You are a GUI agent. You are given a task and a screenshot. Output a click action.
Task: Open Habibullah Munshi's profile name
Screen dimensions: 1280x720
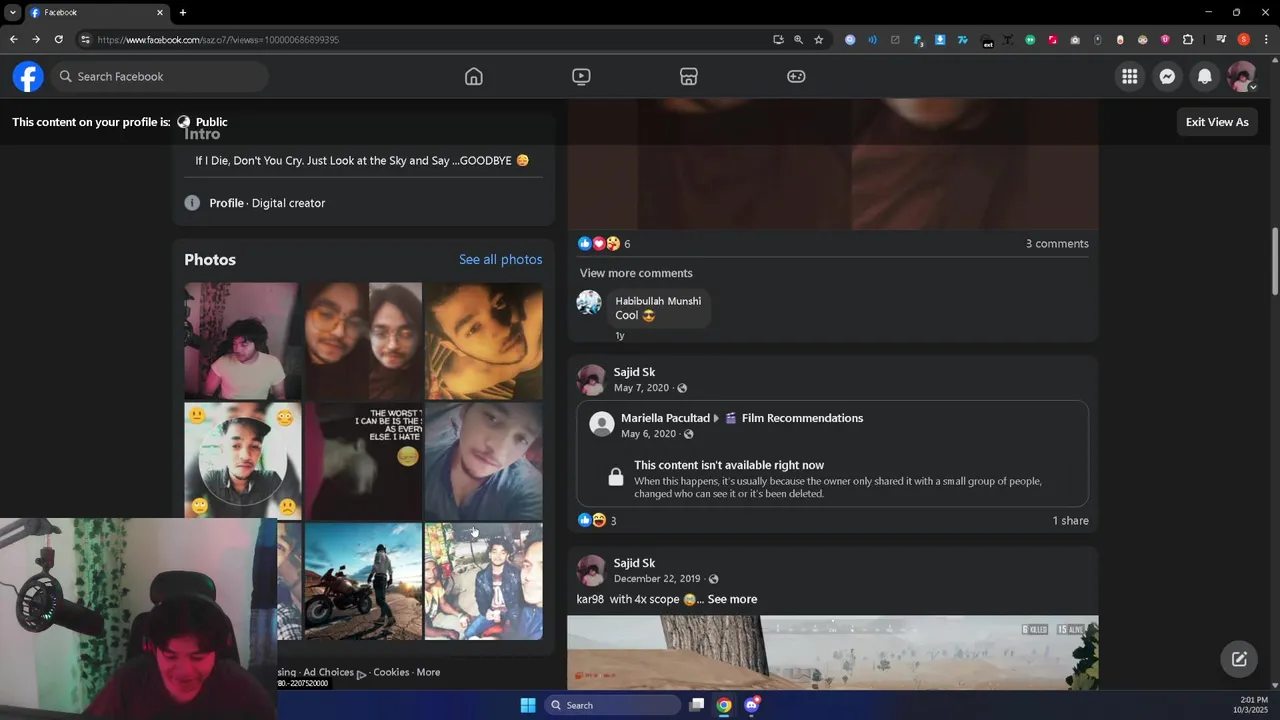tap(658, 301)
